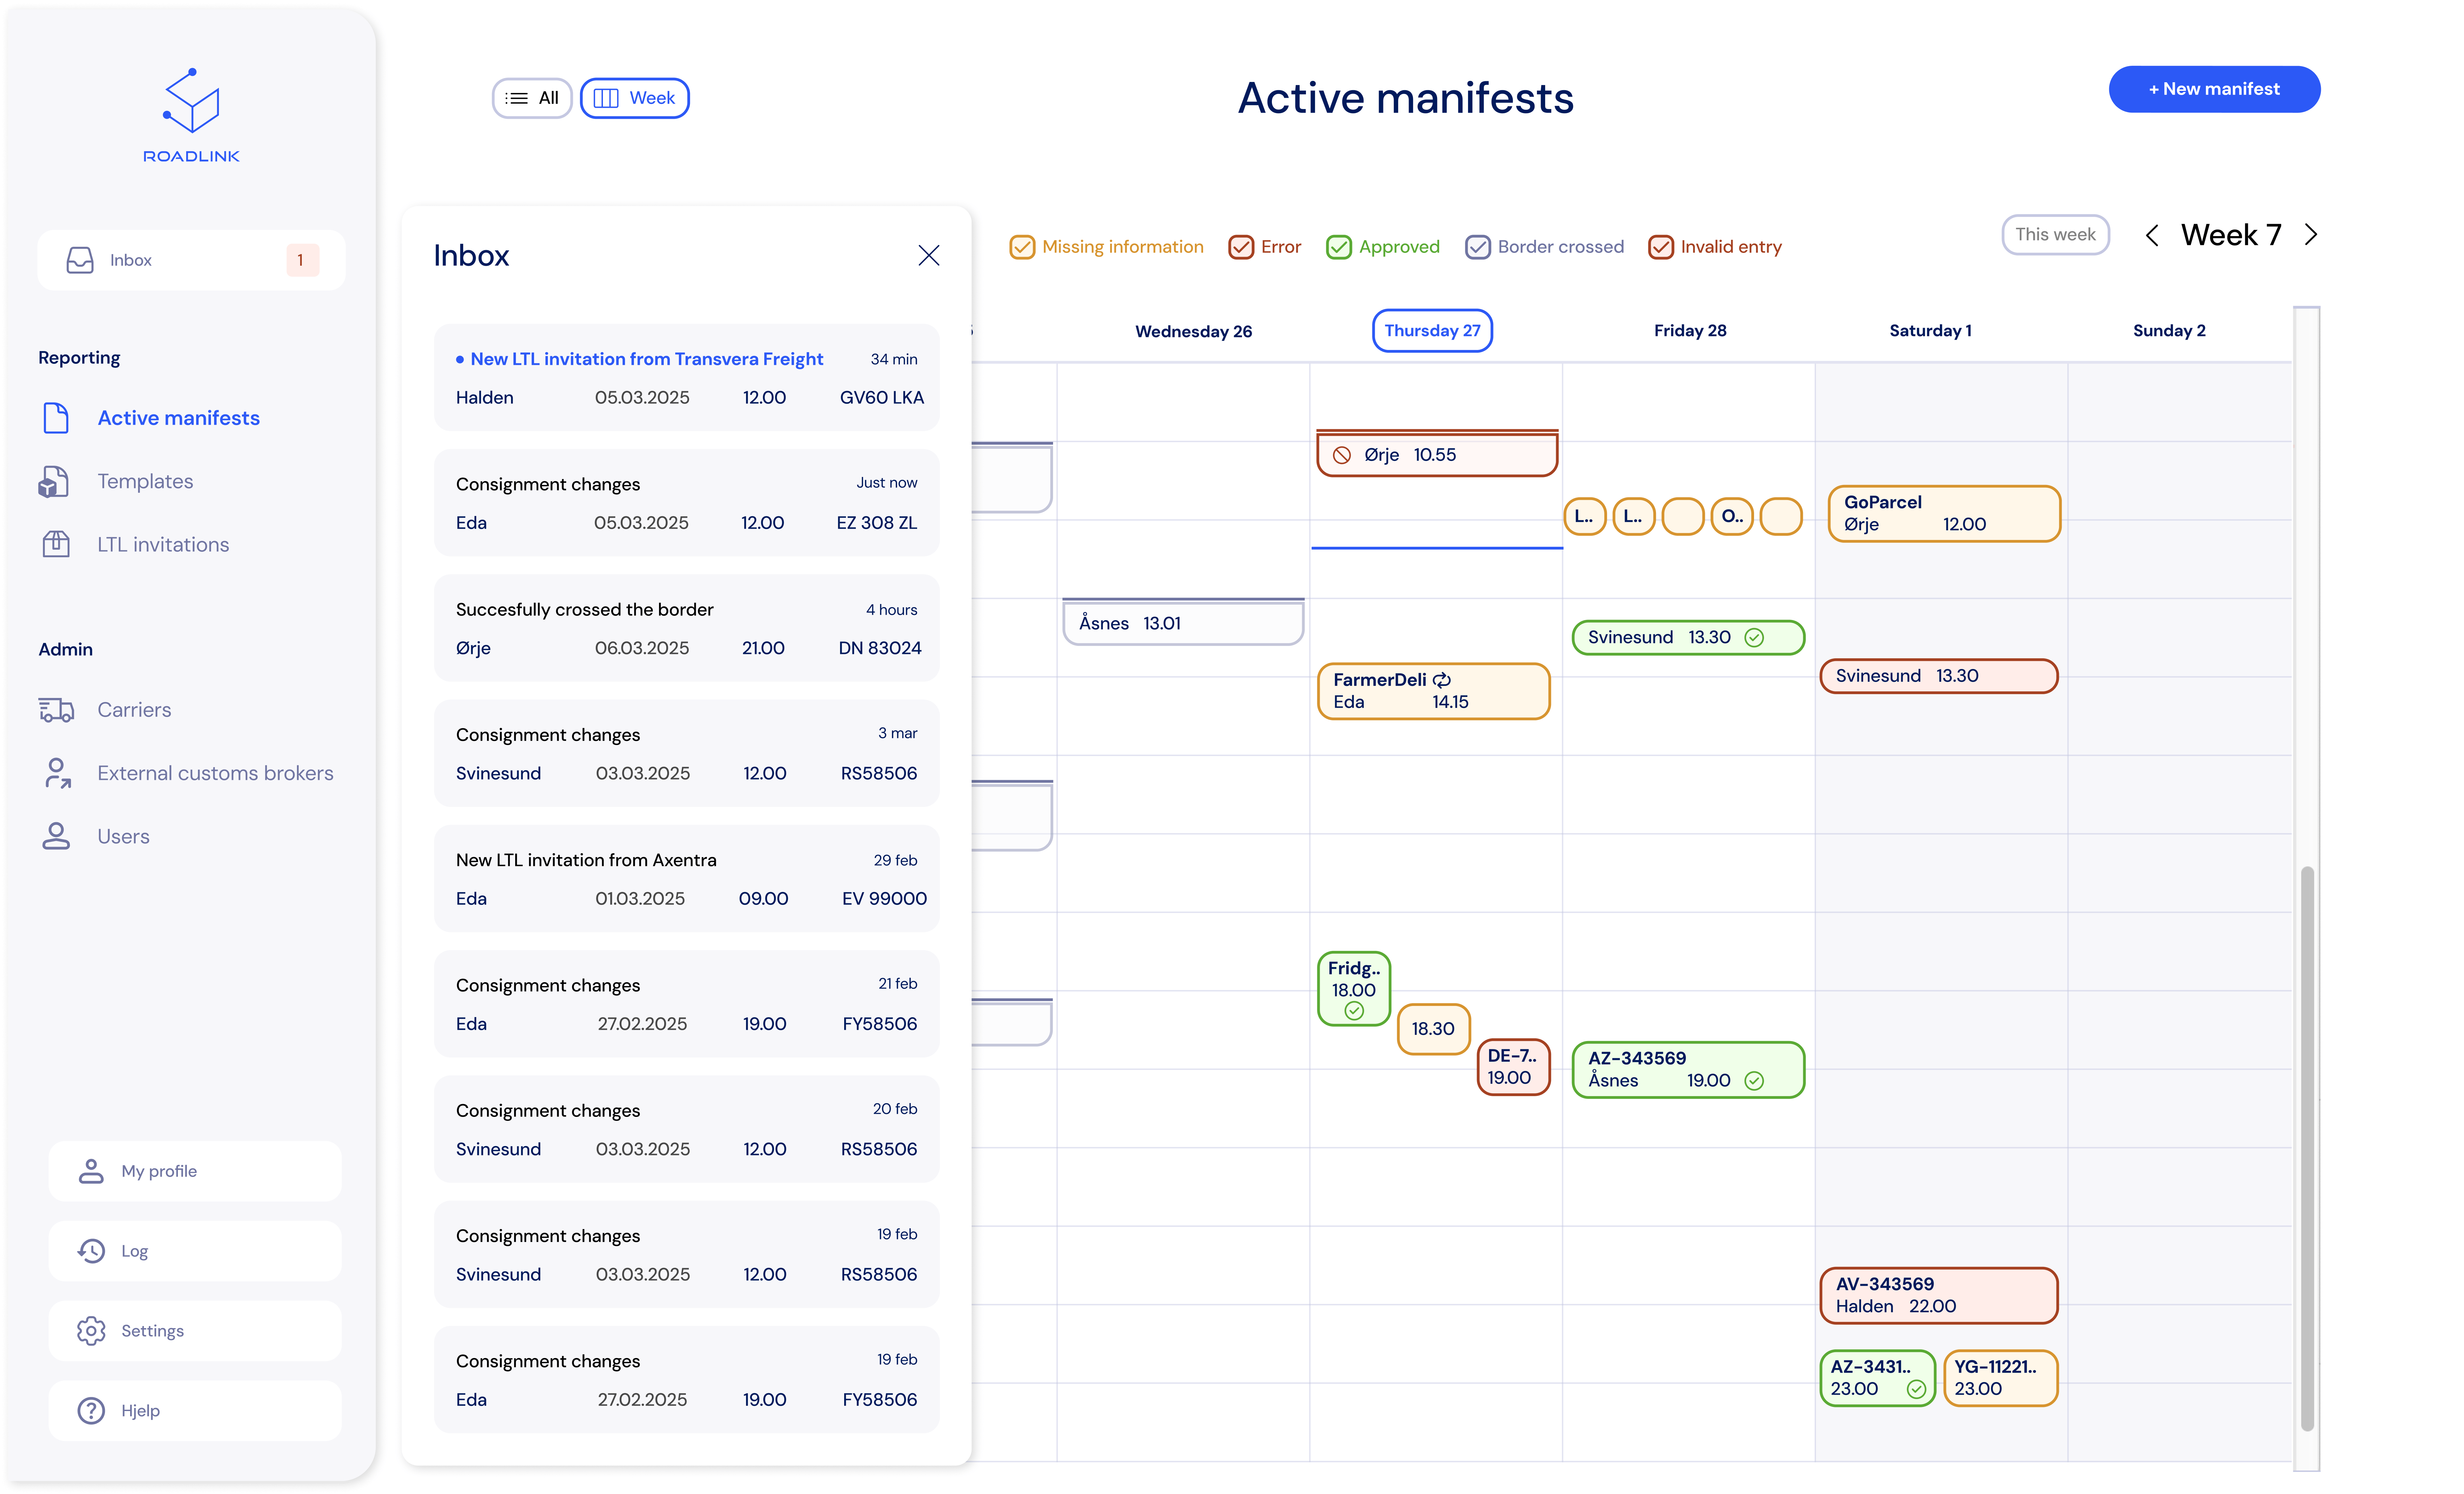Open Succesfully crossed the border inbox message

pos(686,628)
